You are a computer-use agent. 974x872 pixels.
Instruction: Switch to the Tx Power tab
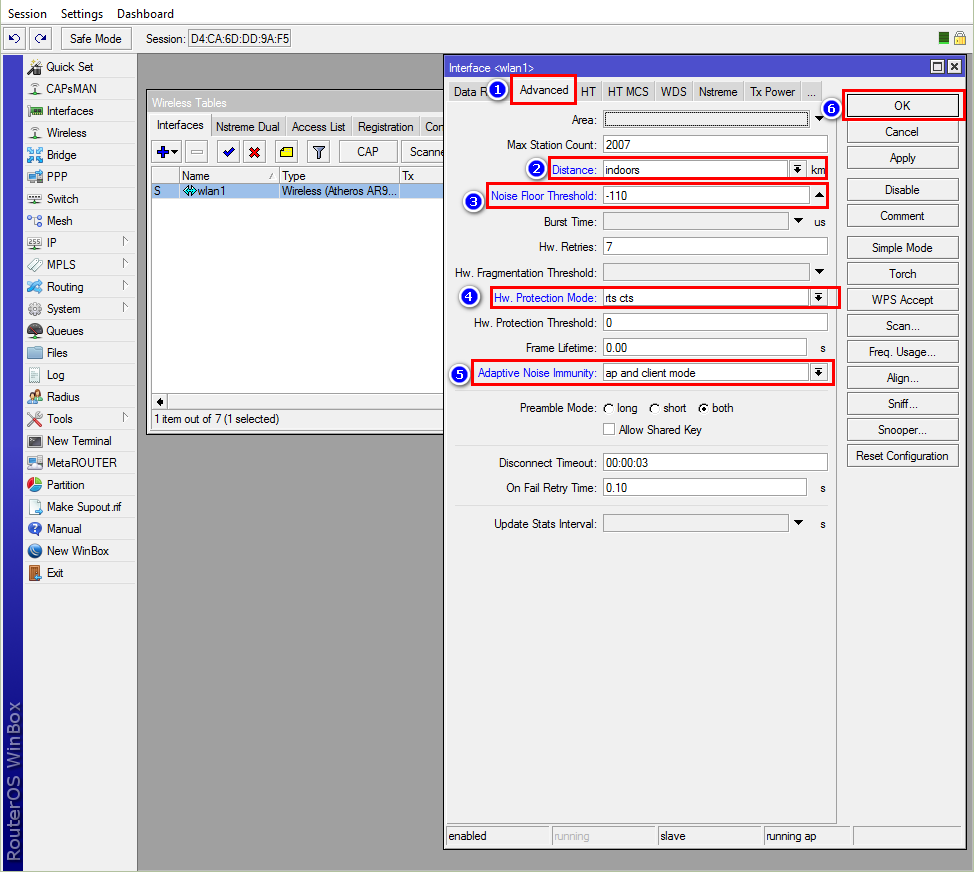[772, 92]
